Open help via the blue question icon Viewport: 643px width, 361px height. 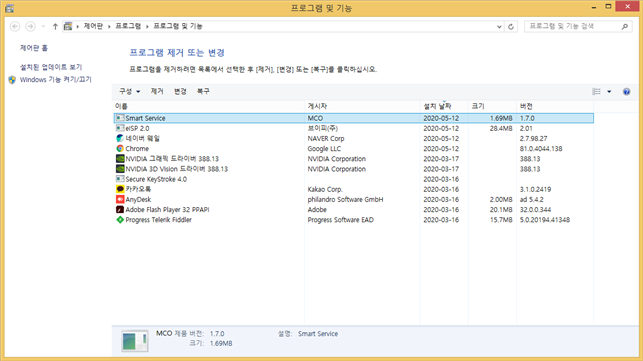(626, 91)
